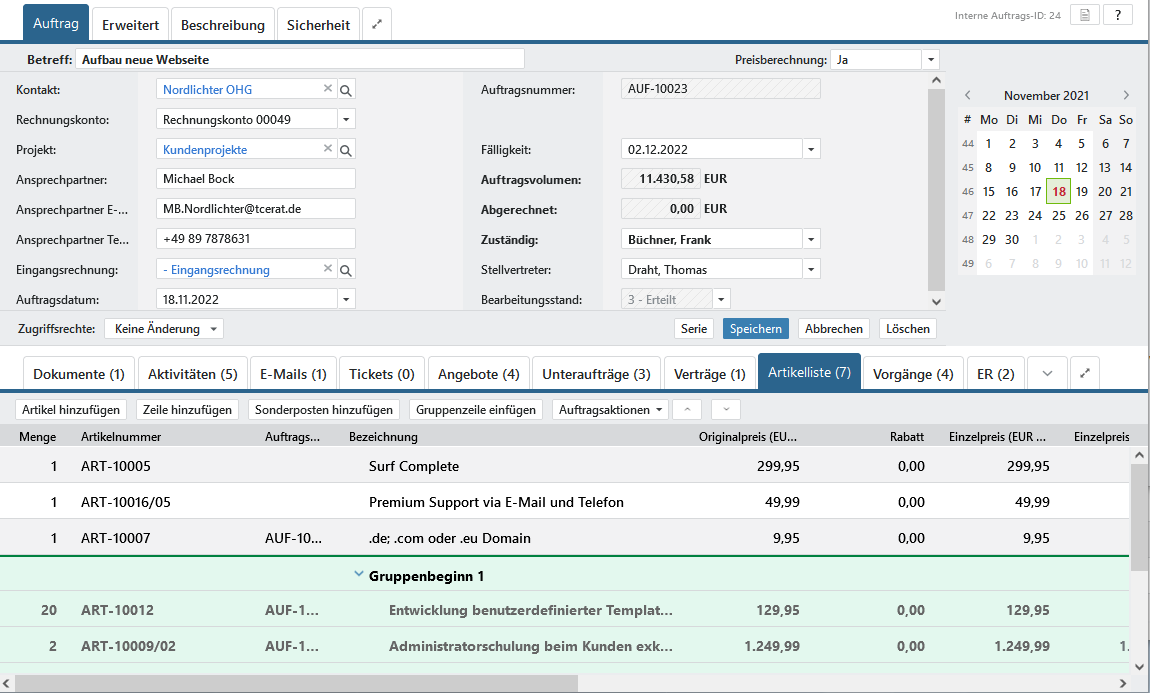Screen dimensions: 1150x693
Task: Click the search icon next to Kontakt field
Action: [x=346, y=90]
